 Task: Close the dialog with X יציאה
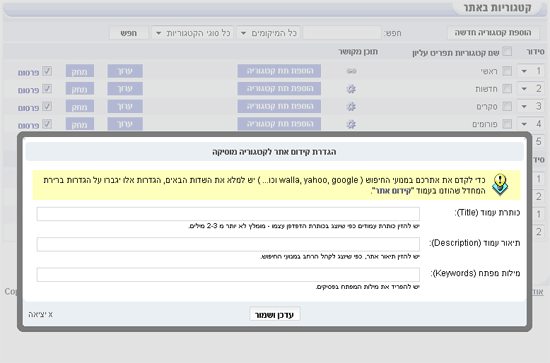(x=41, y=314)
